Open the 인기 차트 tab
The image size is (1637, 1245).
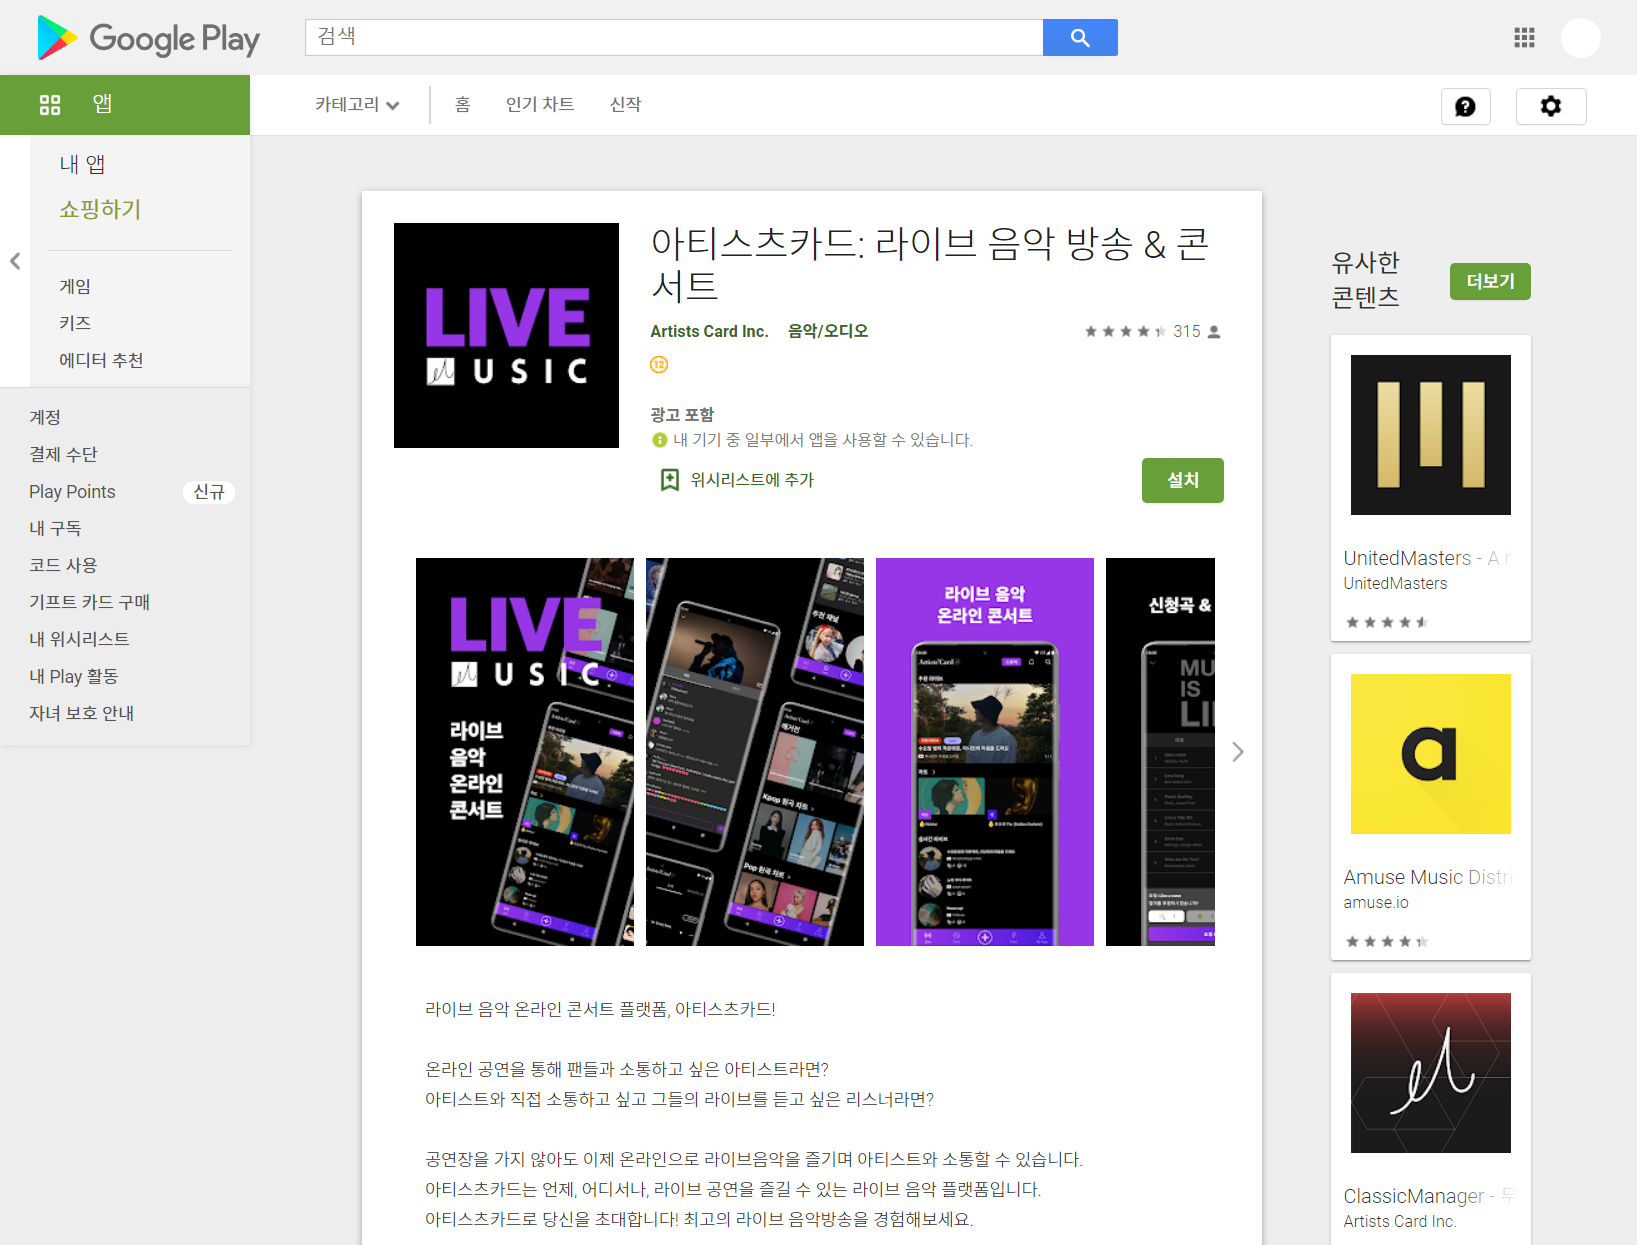540,104
